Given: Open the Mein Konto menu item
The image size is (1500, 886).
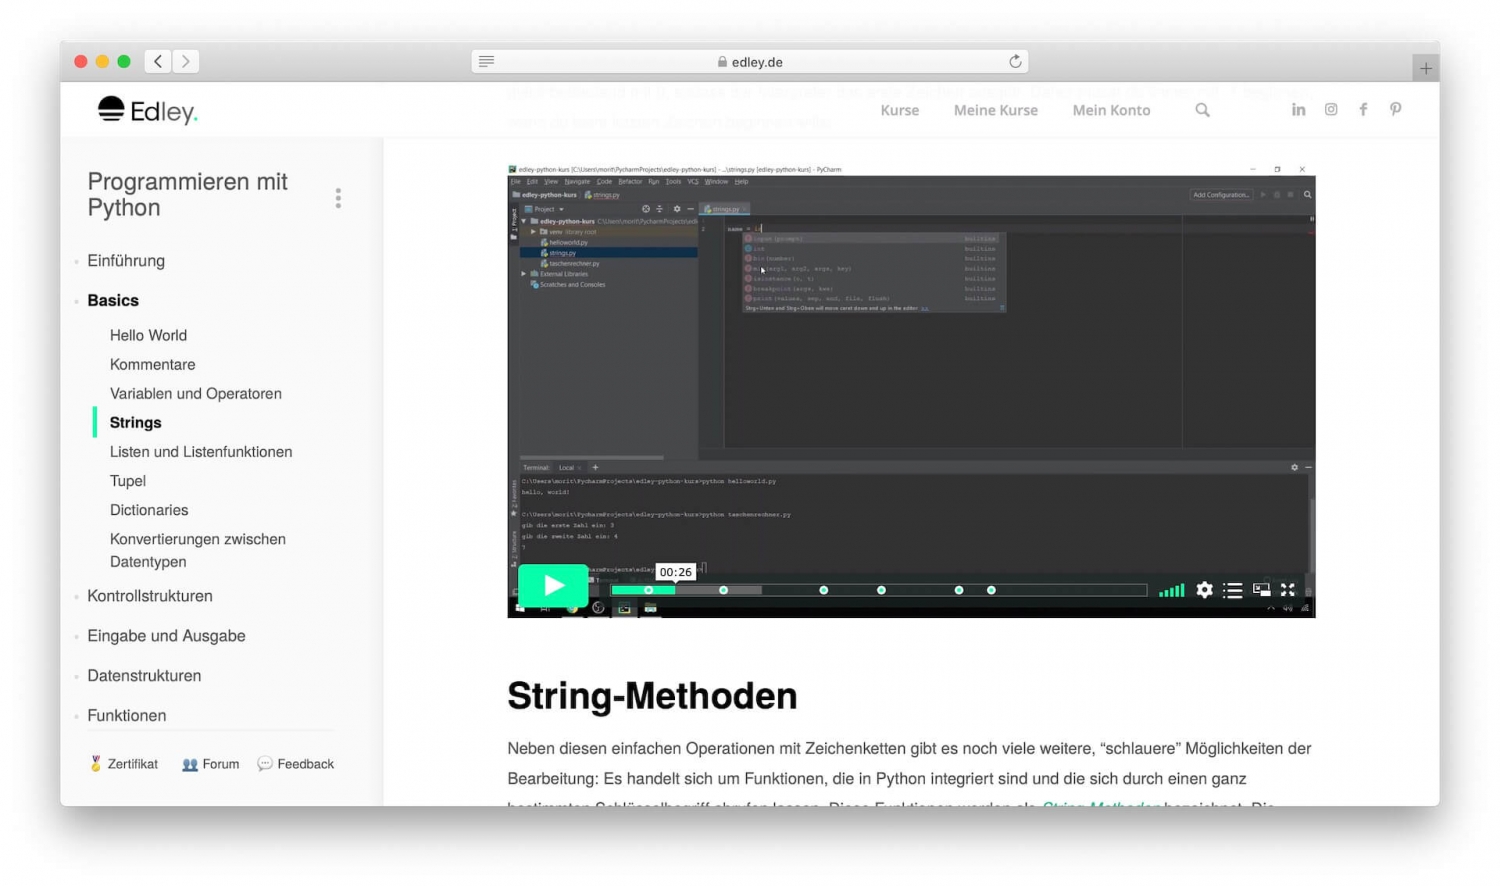Looking at the screenshot, I should [1111, 110].
